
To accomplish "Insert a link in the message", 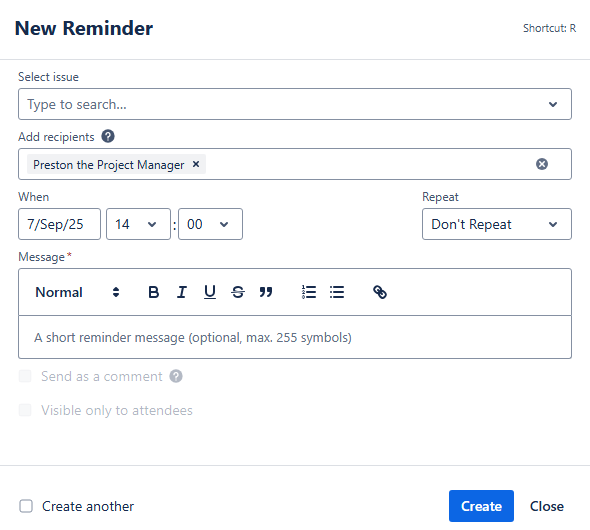I will coord(380,292).
